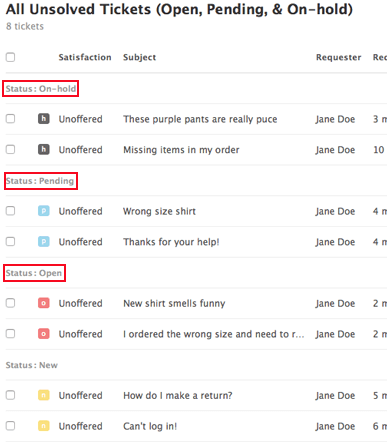Click new status icon for 'Can't log in!'

[44, 426]
